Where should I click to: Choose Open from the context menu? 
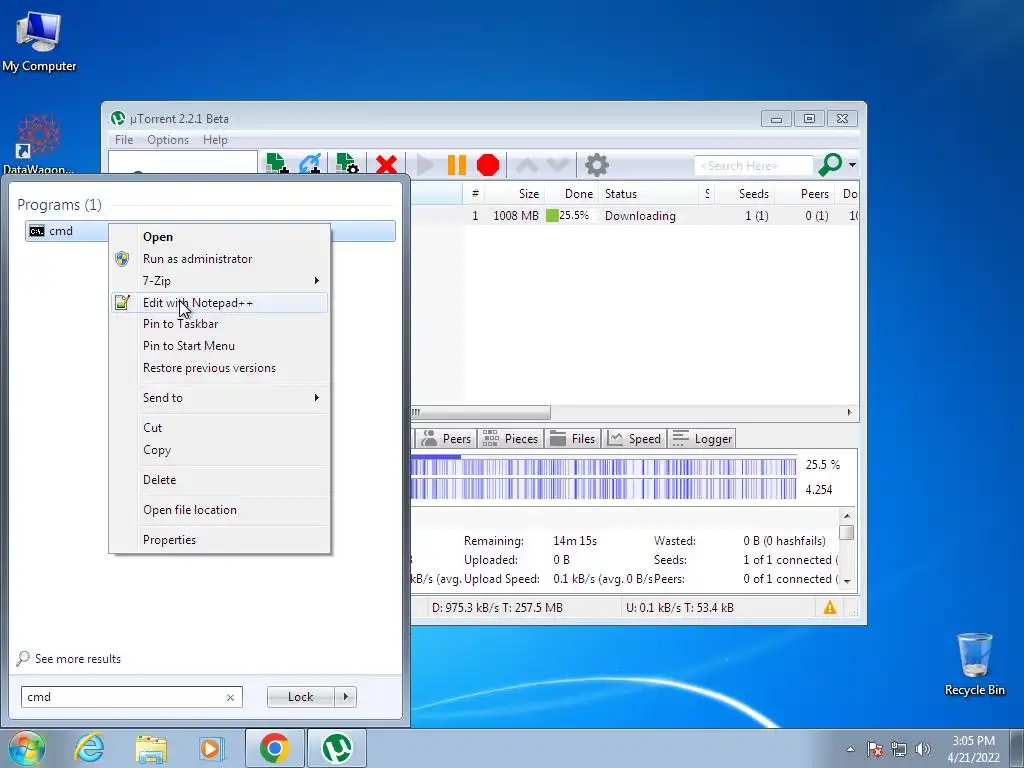(x=220, y=236)
